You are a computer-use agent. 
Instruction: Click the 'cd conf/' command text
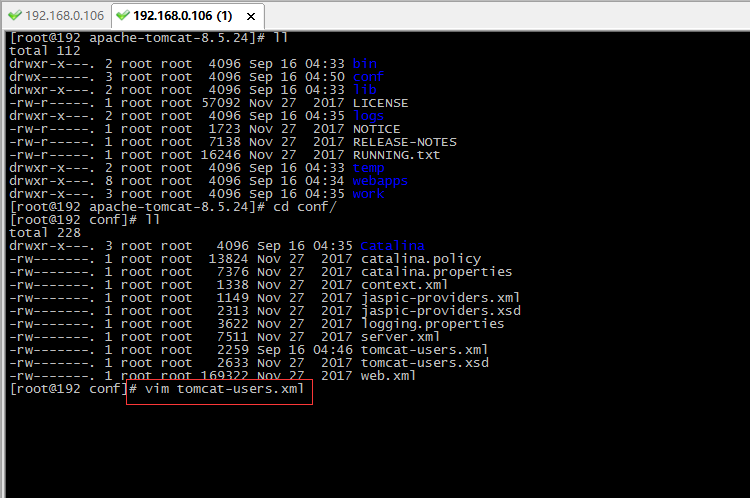[305, 207]
